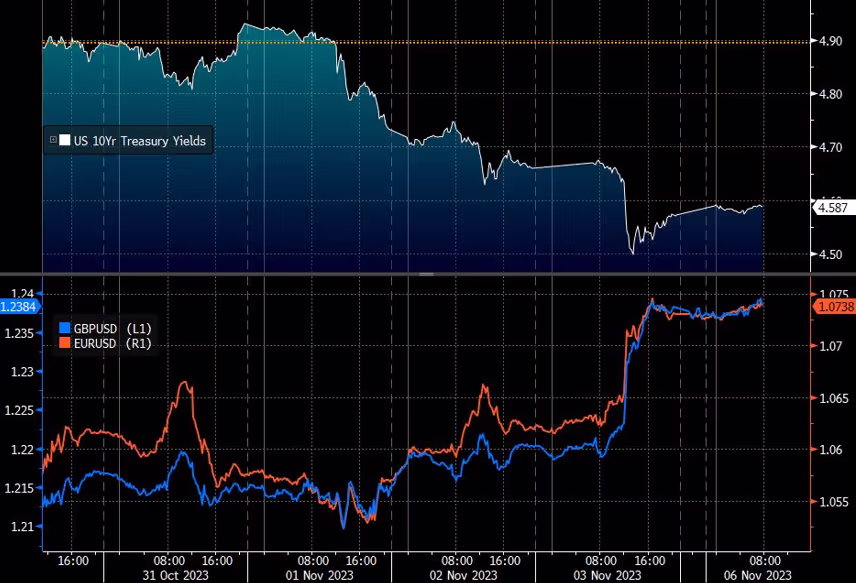Click the 1.06 right axis label

click(x=830, y=450)
